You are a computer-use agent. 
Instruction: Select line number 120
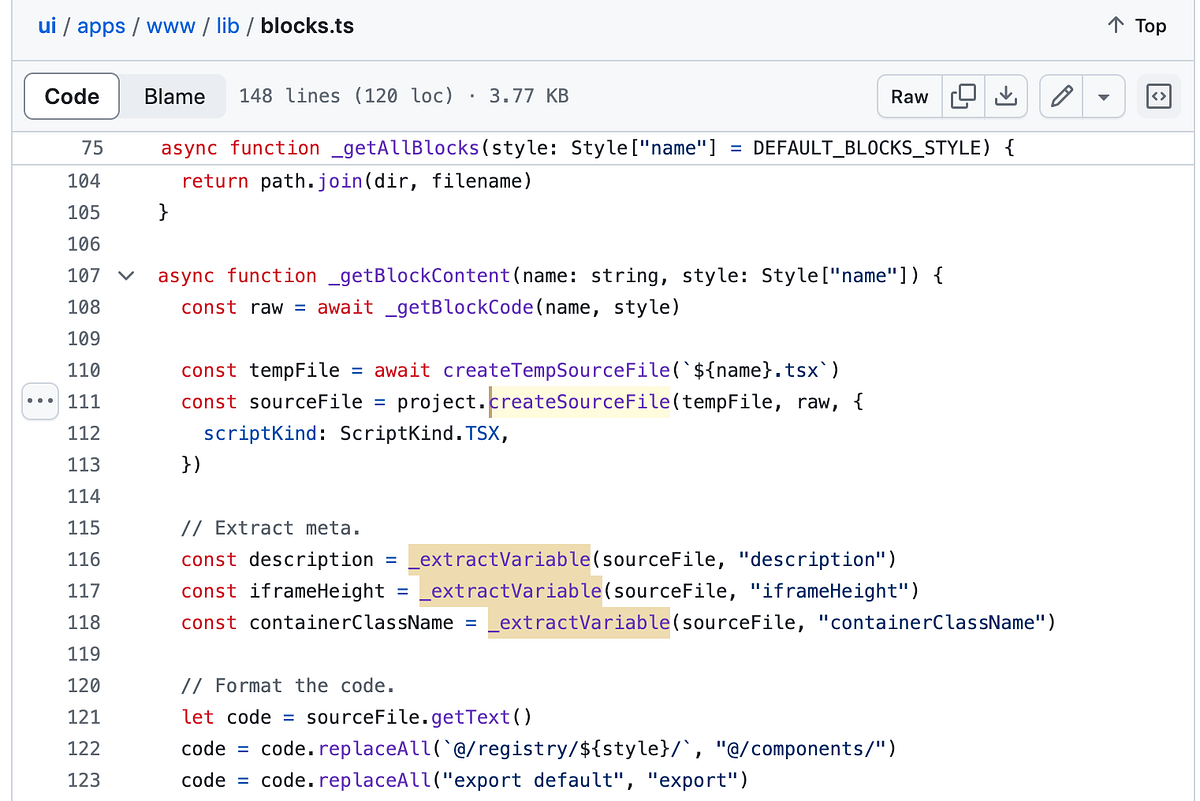[84, 685]
